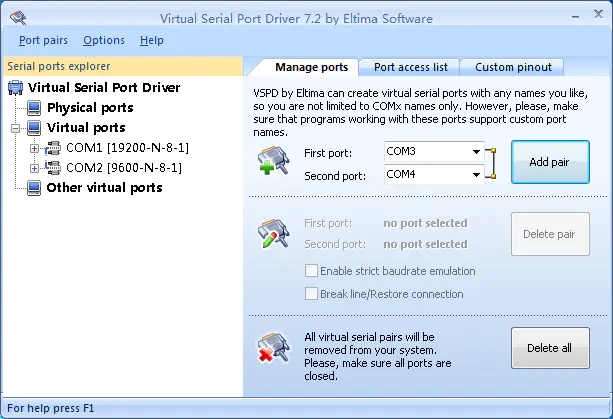
Task: Switch to the Port access list tab
Action: point(410,67)
